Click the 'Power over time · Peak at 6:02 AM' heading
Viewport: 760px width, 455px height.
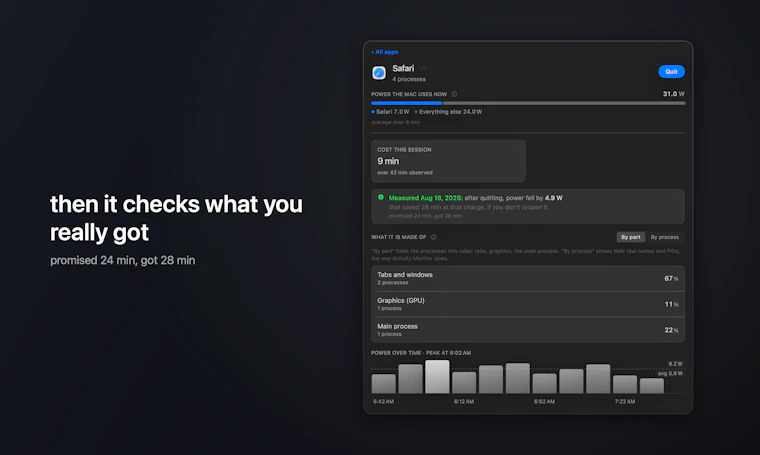pyautogui.click(x=421, y=353)
